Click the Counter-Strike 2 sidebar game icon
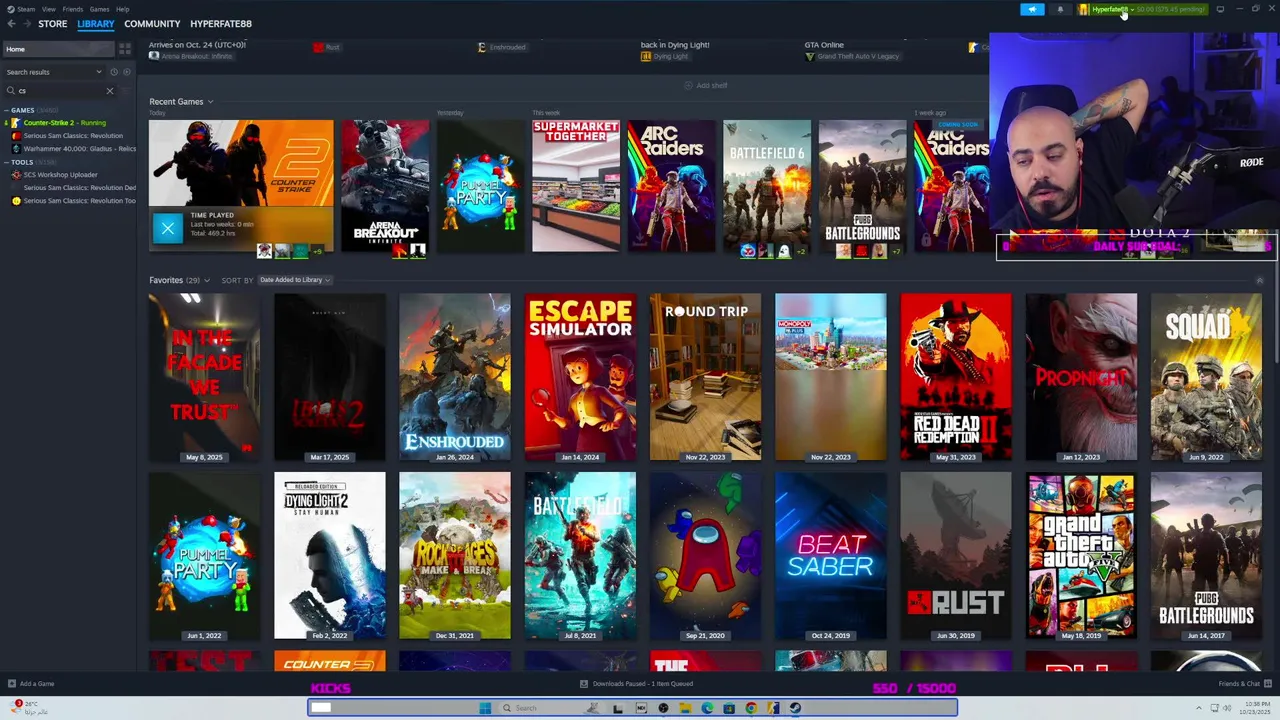The height and width of the screenshot is (720, 1280). [x=15, y=123]
